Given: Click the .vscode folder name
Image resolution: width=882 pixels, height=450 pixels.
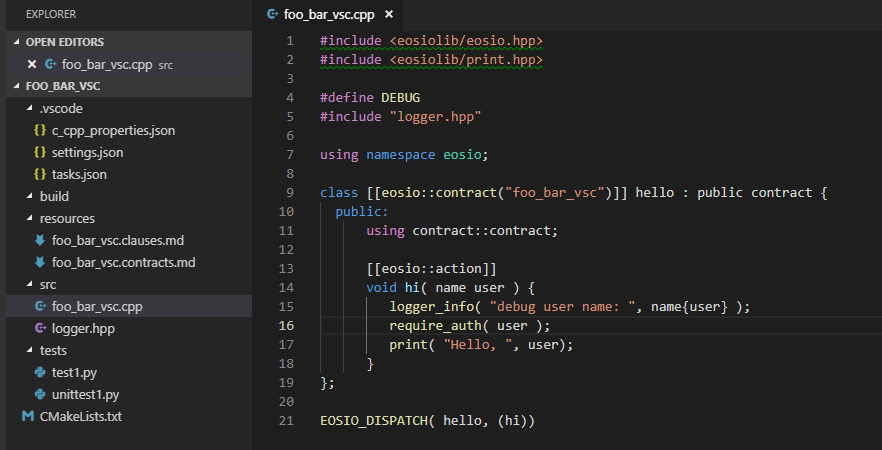Looking at the screenshot, I should tap(61, 109).
